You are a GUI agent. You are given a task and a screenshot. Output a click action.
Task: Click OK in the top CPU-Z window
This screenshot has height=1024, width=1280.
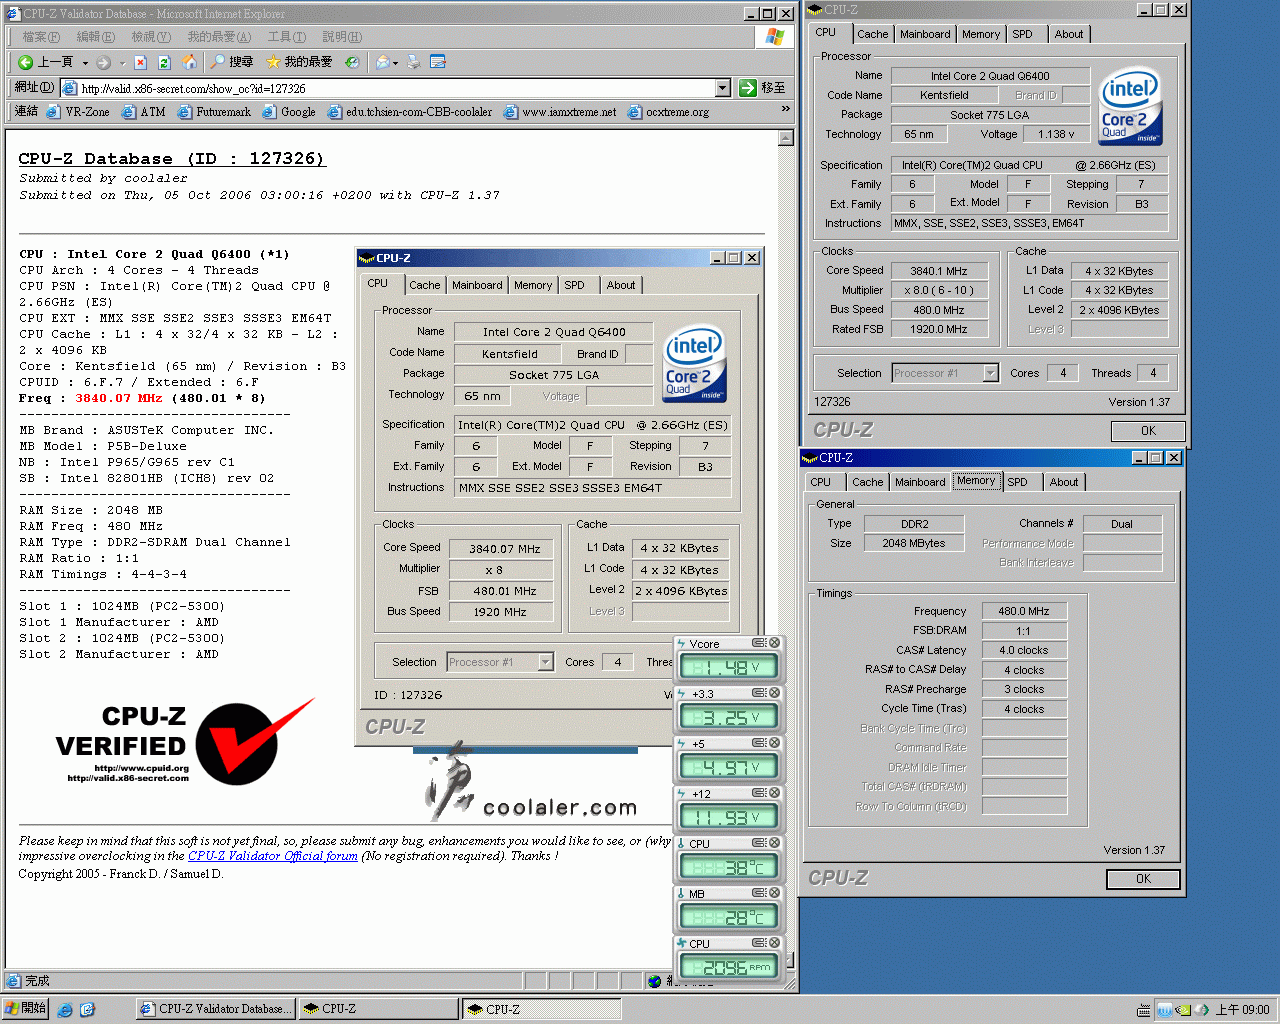coord(1148,431)
